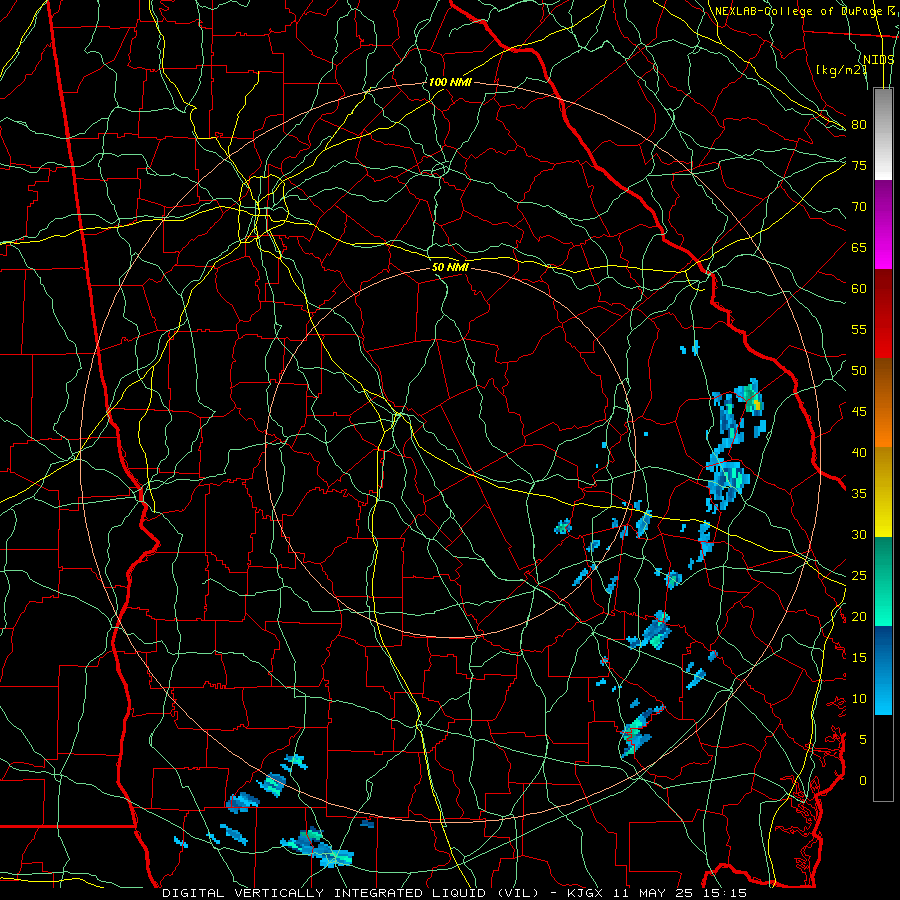Click the 15 value on color scale
Screen dimensions: 900x900
point(859,657)
